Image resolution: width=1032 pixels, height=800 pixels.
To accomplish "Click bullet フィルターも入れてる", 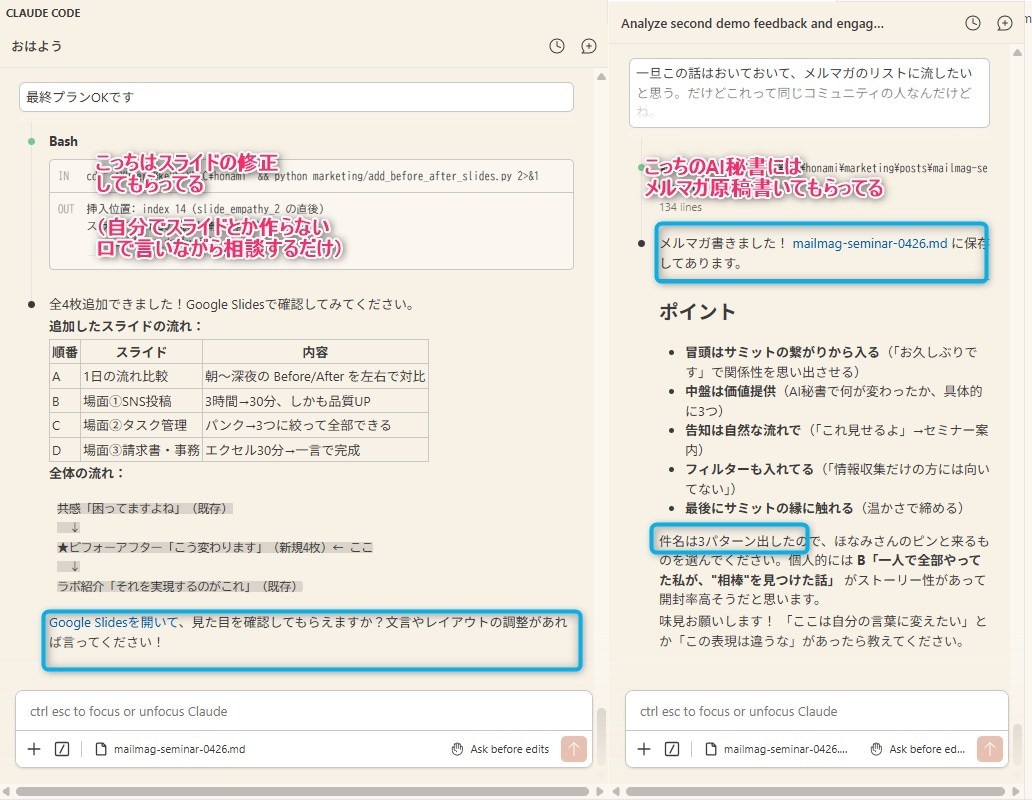I will 749,469.
